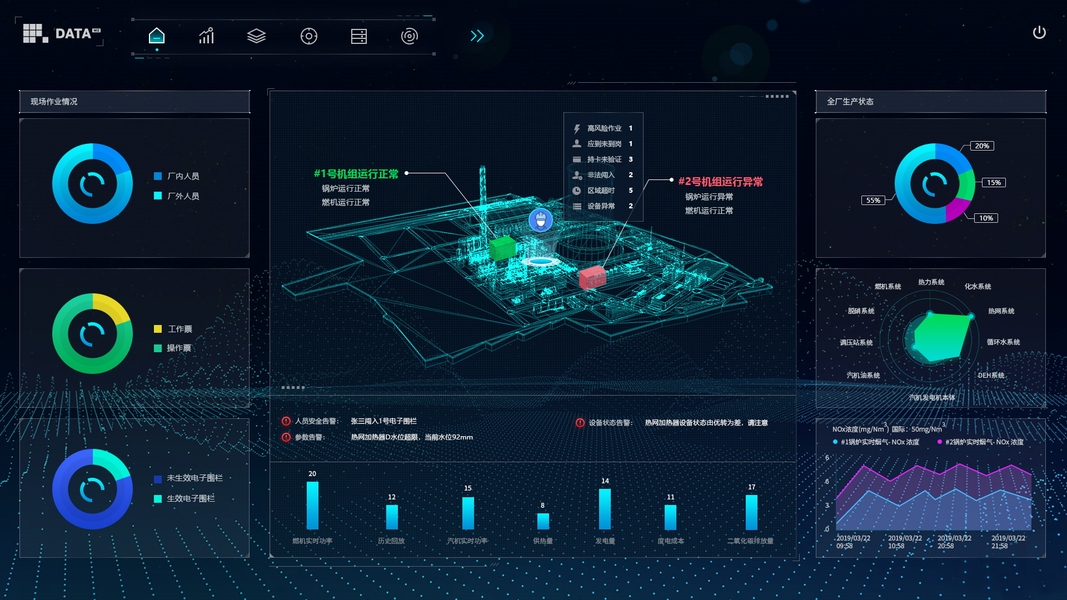Toggle 生效电子围栏 legend item

(184, 499)
